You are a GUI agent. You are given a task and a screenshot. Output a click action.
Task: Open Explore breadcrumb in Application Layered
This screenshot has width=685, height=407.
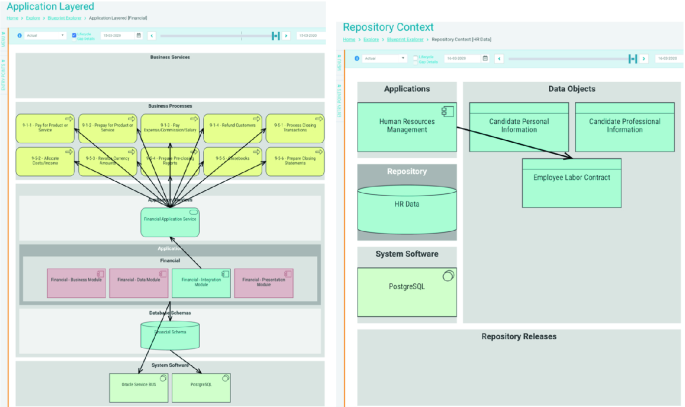pos(33,18)
